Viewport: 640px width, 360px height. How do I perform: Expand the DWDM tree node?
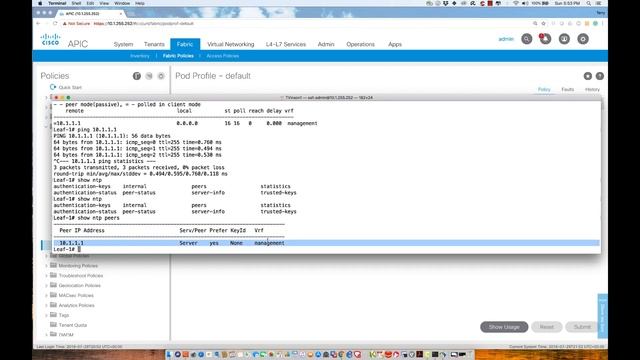tap(46, 335)
